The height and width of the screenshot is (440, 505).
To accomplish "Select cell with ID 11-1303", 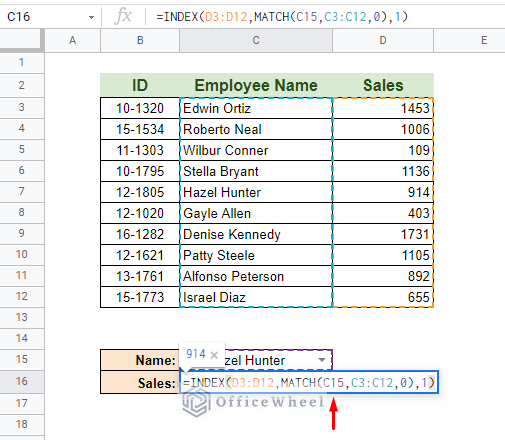I will point(140,150).
